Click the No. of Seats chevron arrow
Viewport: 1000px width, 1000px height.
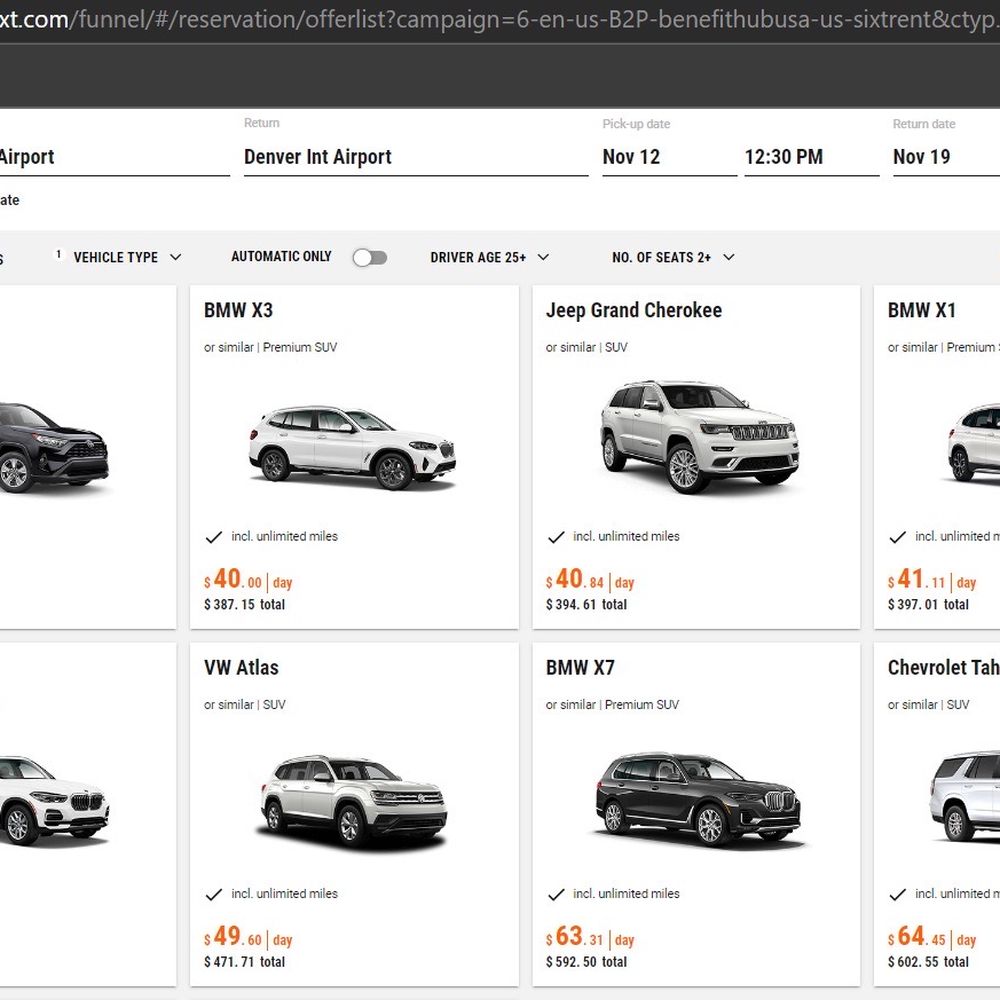tap(728, 257)
